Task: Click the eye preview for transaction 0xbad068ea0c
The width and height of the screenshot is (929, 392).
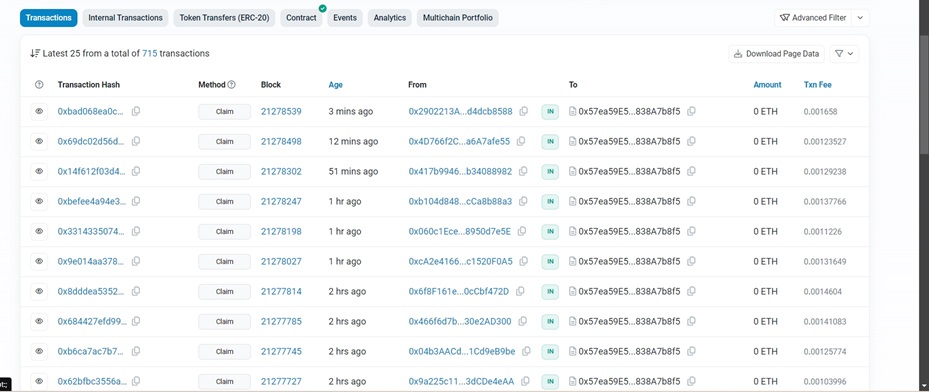Action: tap(39, 111)
